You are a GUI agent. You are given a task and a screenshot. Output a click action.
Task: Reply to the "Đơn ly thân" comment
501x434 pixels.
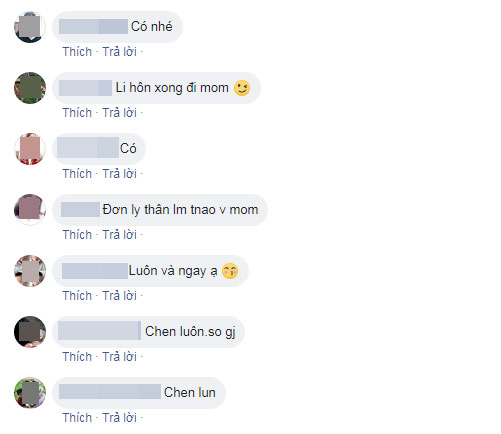119,235
